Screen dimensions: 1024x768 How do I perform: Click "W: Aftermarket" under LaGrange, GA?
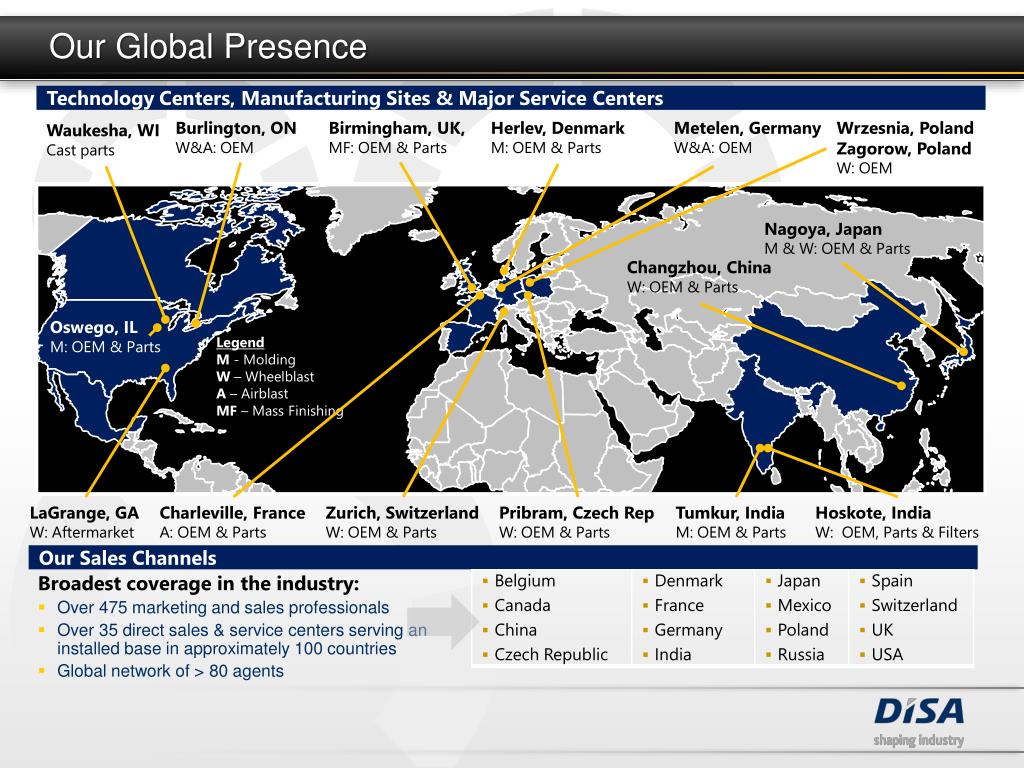point(82,532)
